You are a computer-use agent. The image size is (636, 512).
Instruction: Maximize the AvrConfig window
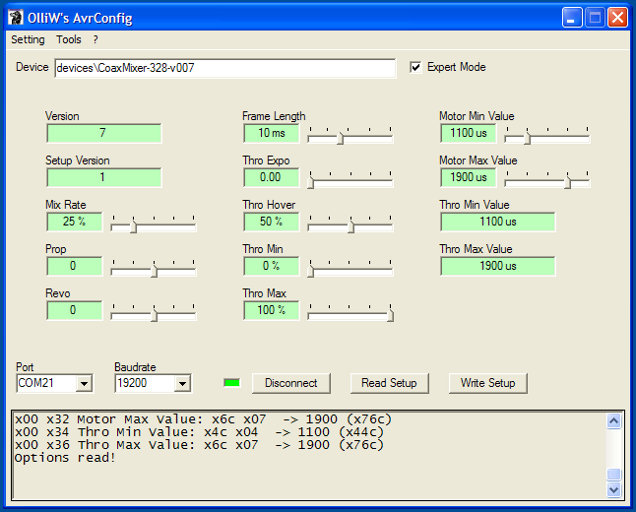(595, 17)
